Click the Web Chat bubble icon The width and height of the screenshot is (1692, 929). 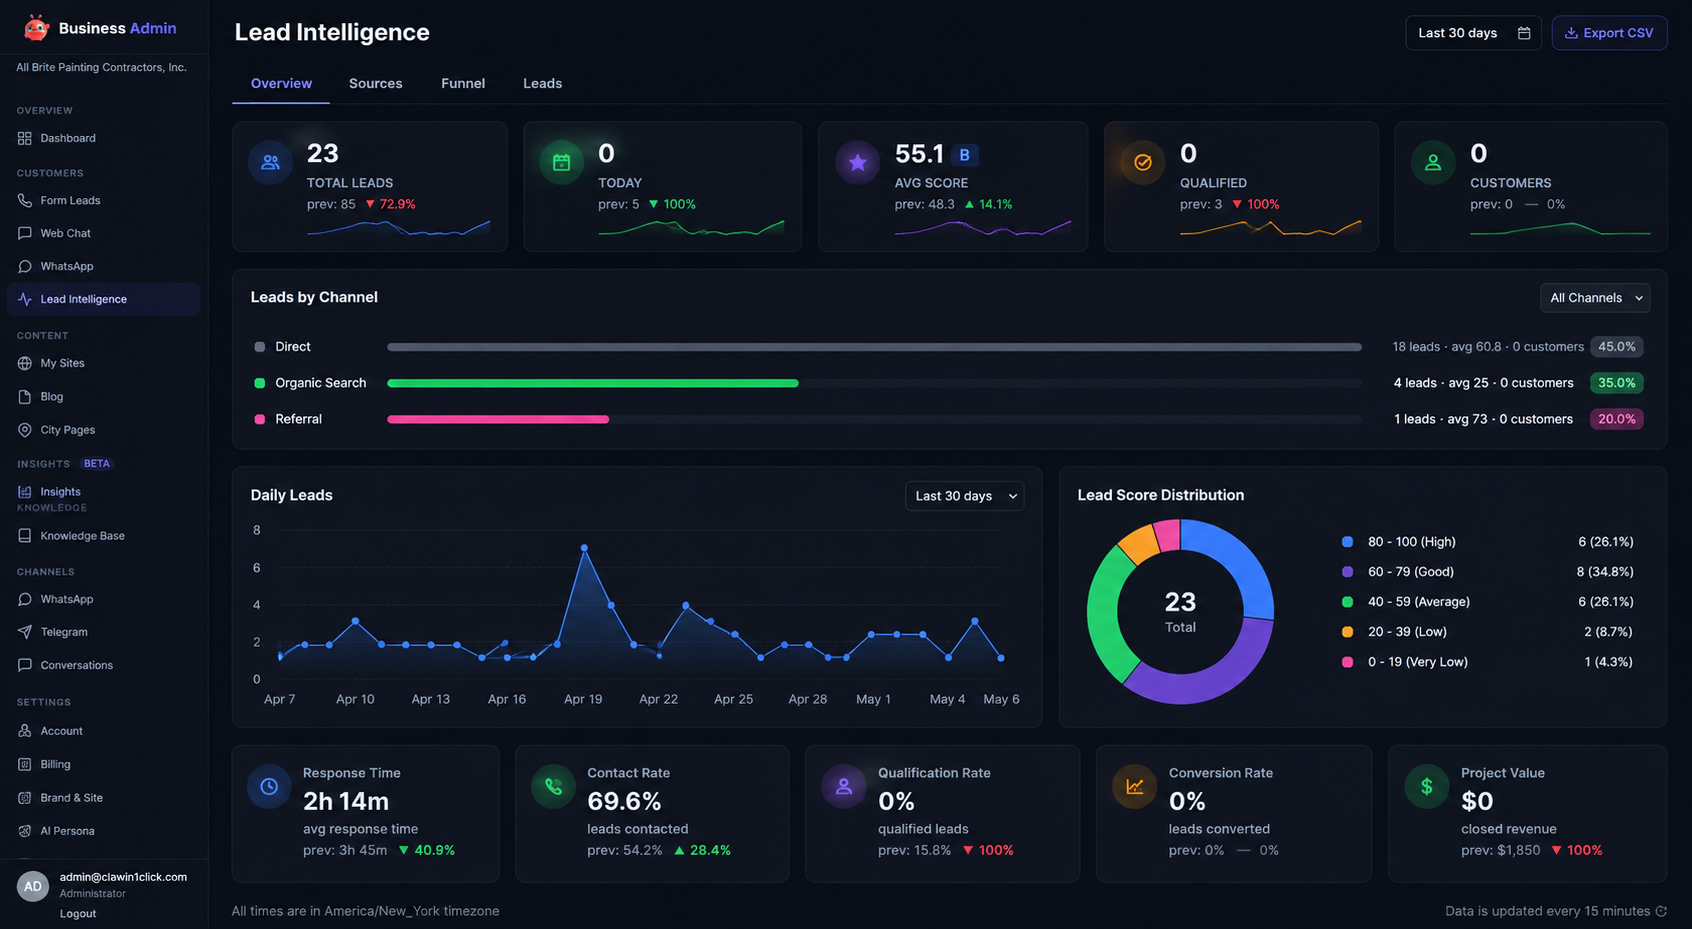click(x=25, y=233)
